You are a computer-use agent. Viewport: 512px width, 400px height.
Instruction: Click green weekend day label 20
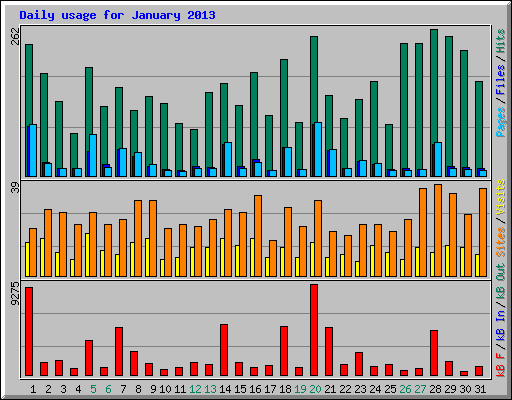(x=315, y=389)
